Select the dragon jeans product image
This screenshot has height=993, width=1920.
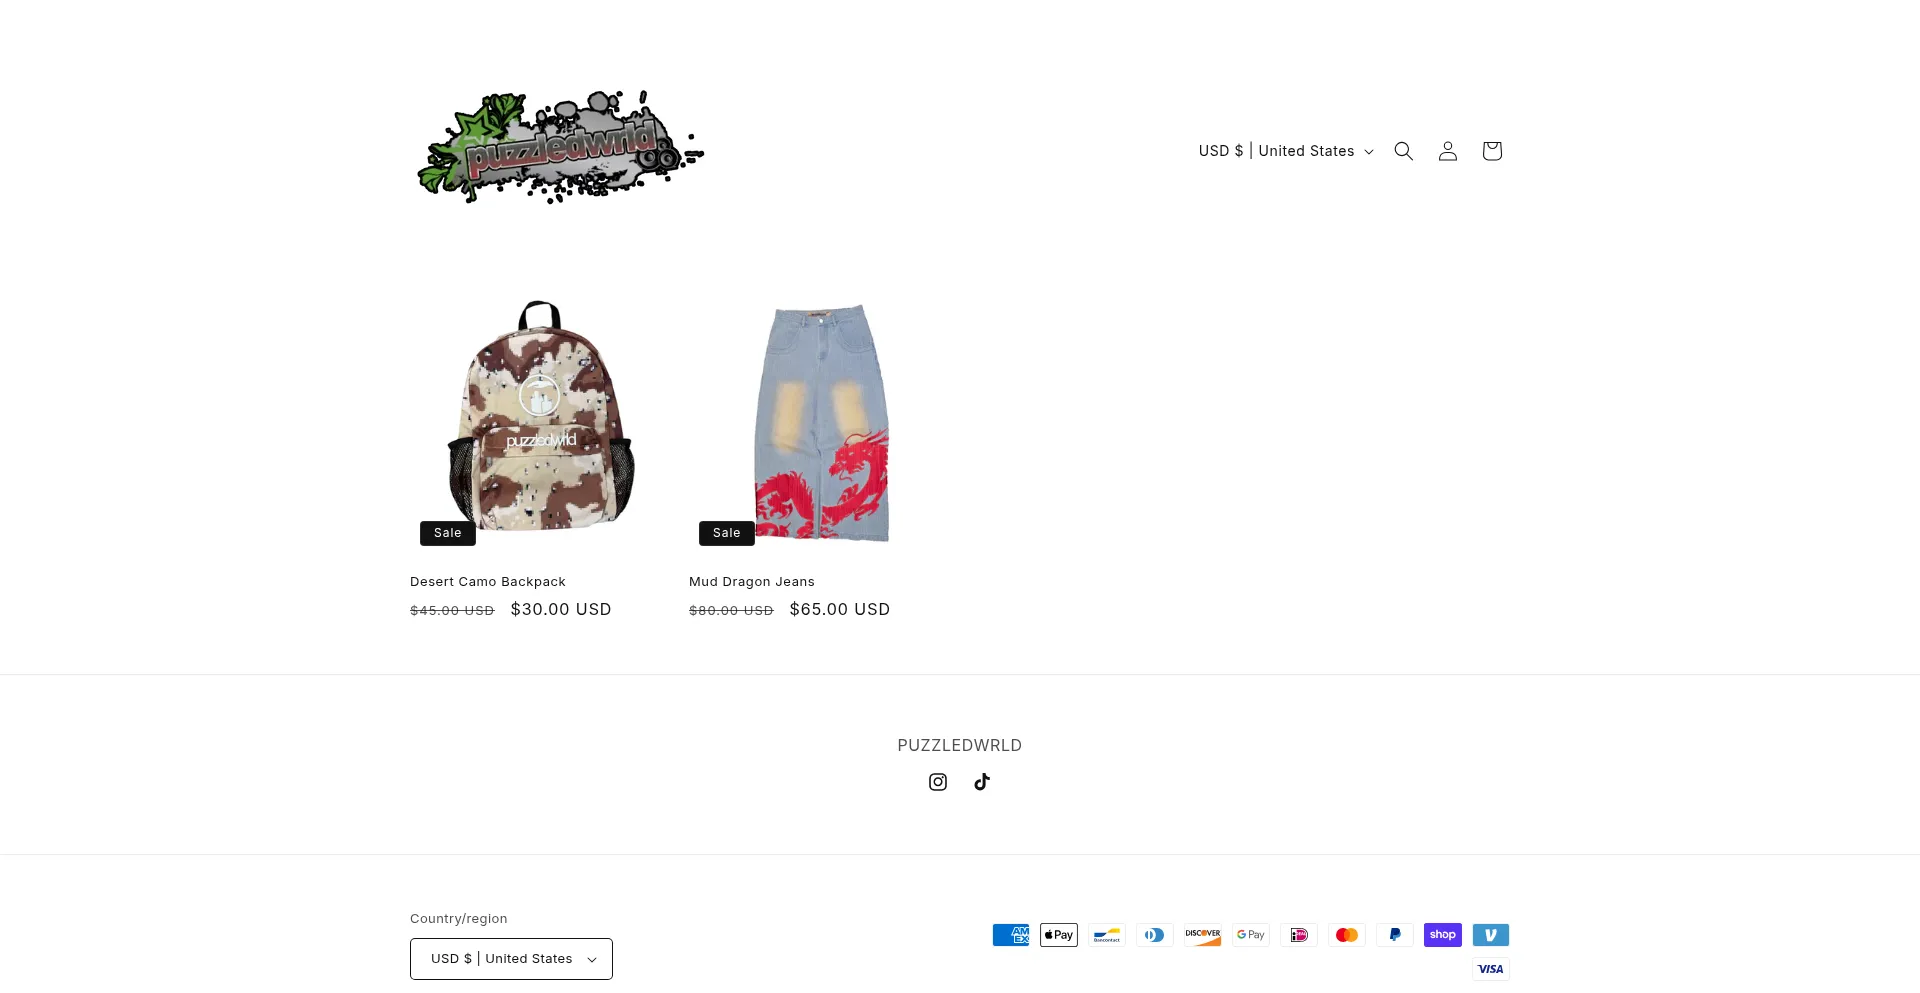820,422
